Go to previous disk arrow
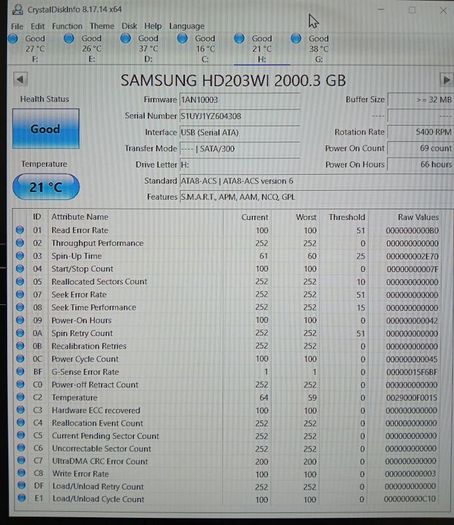The height and width of the screenshot is (525, 454). [20, 80]
